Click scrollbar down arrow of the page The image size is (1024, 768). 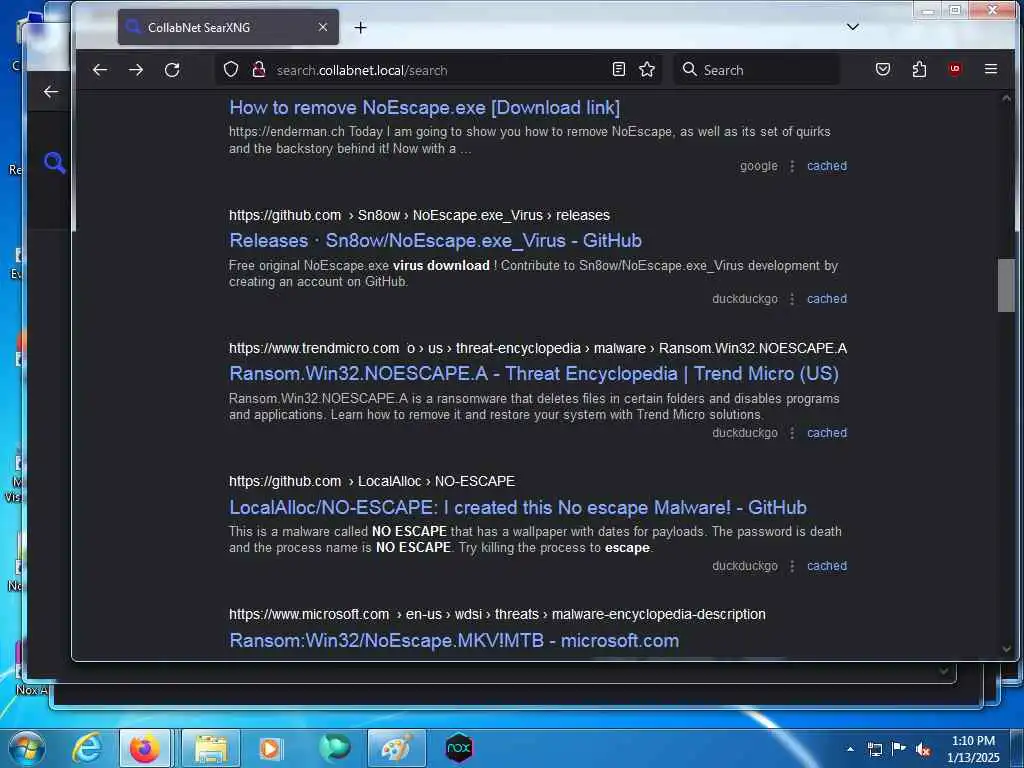[x=1006, y=649]
